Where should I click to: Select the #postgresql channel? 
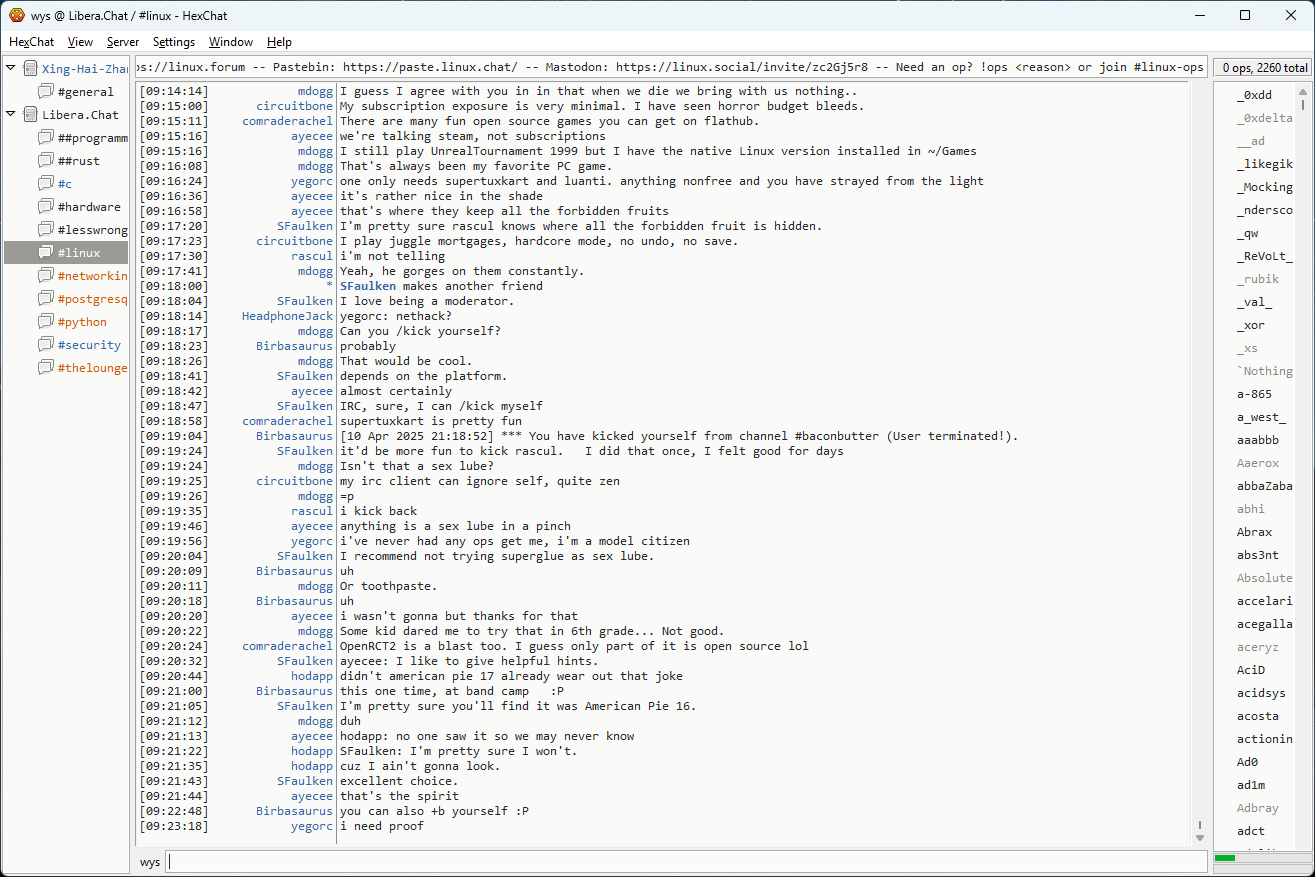(x=92, y=299)
